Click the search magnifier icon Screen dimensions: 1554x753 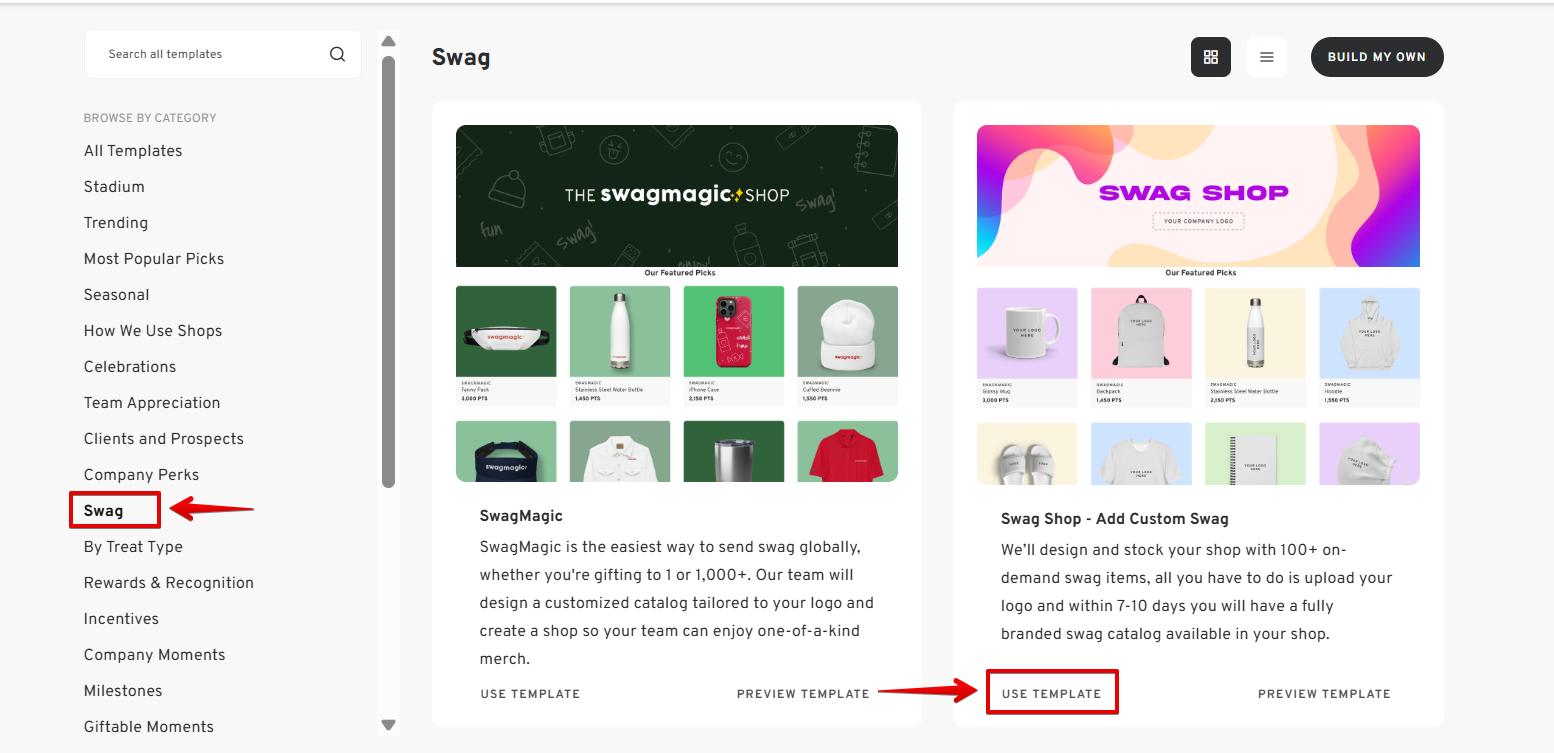click(x=337, y=54)
